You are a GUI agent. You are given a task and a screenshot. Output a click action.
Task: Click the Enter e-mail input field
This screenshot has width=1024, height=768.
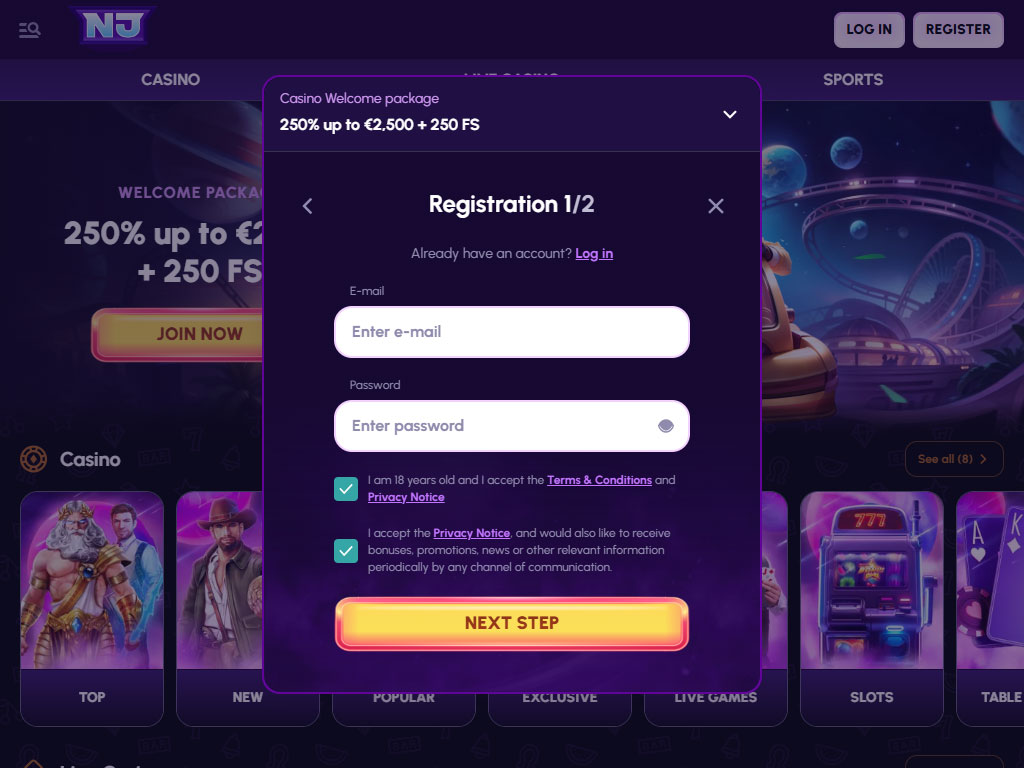(x=512, y=332)
